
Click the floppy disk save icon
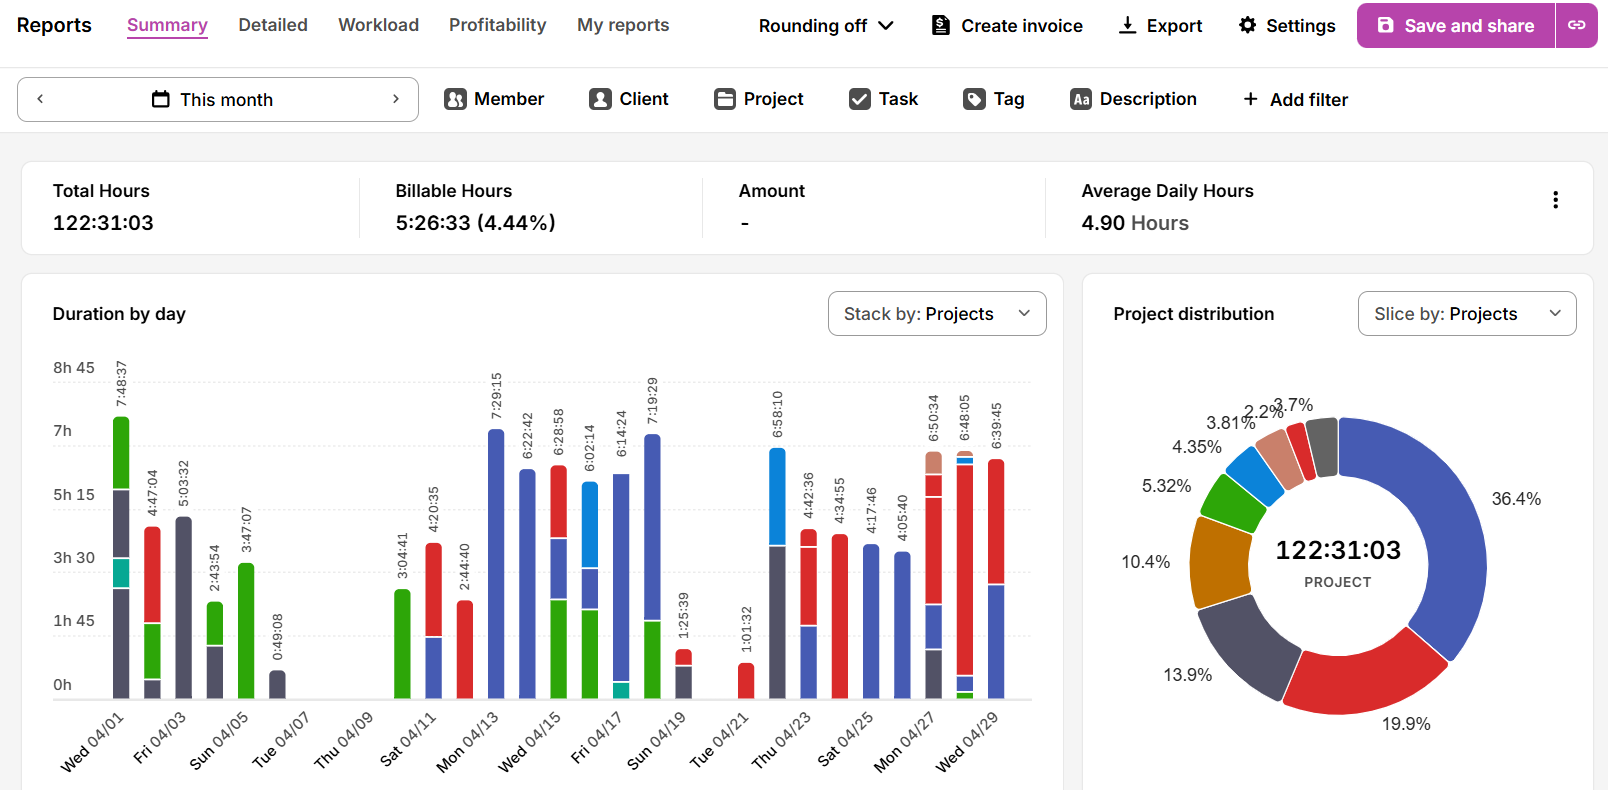pyautogui.click(x=1385, y=25)
